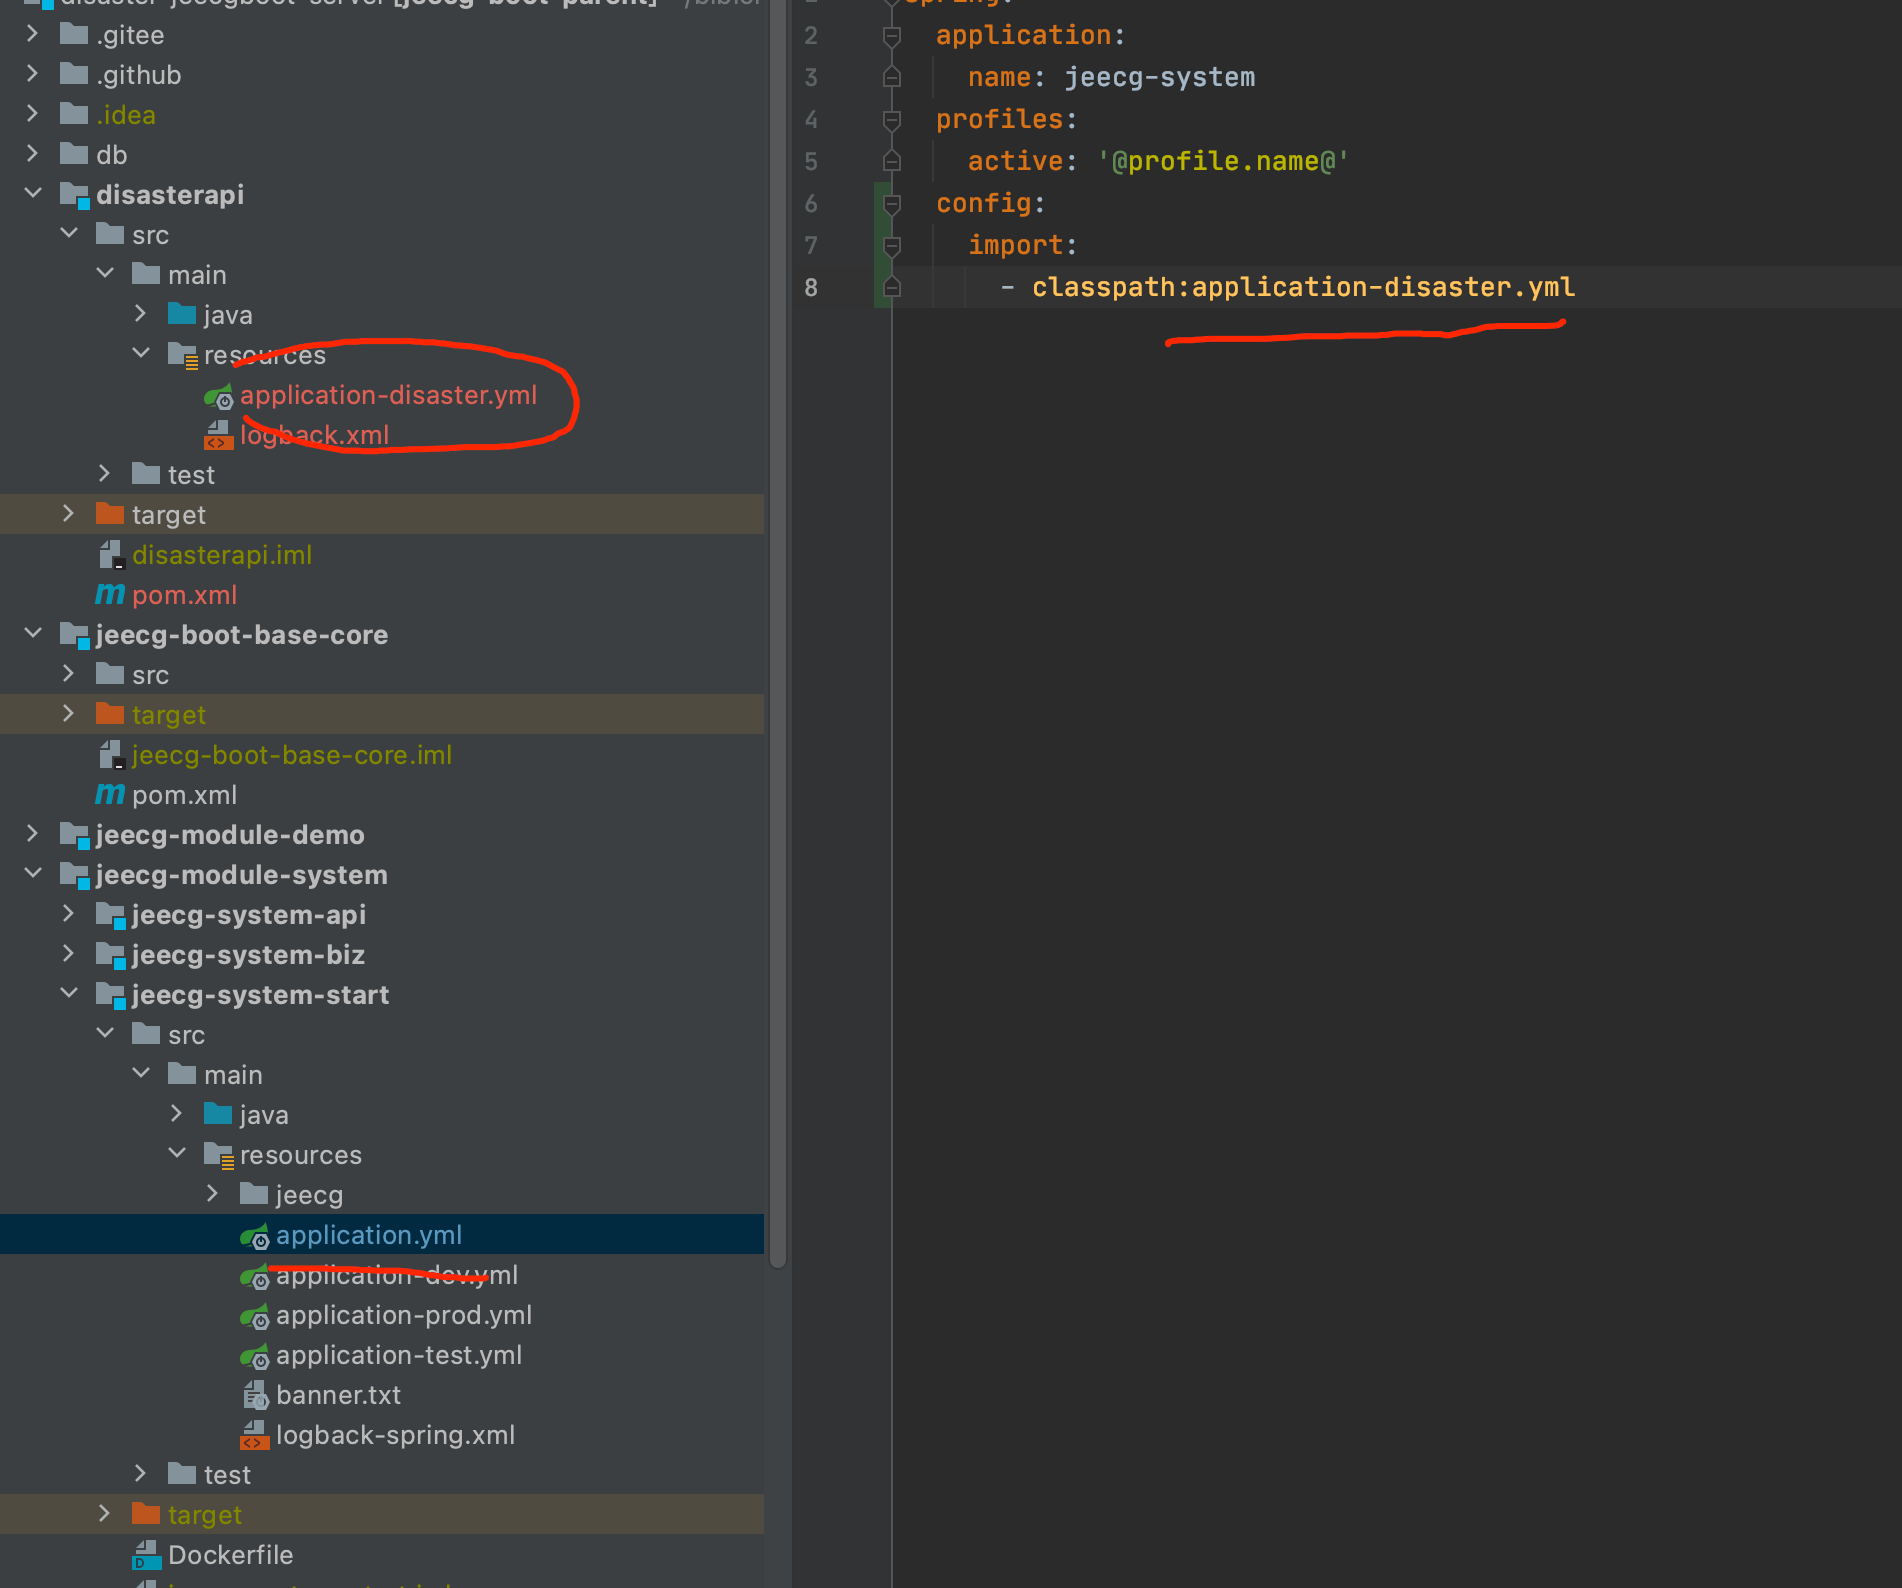Click the logback-spring.xml file icon
1902x1588 pixels.
(255, 1435)
